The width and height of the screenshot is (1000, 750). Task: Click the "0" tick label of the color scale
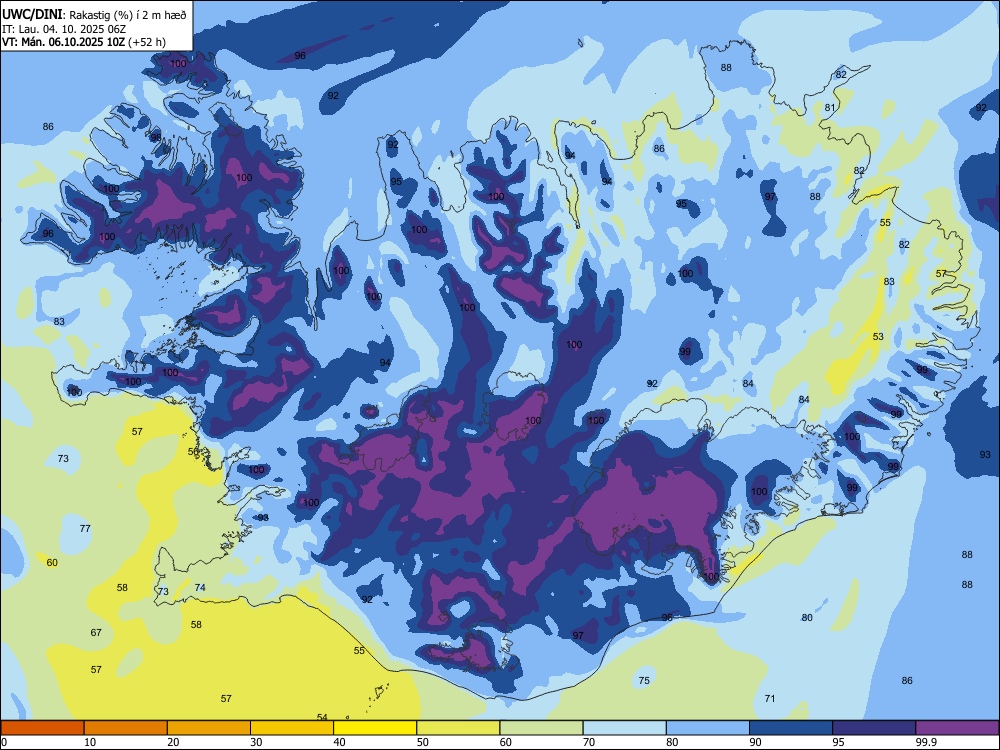point(4,742)
